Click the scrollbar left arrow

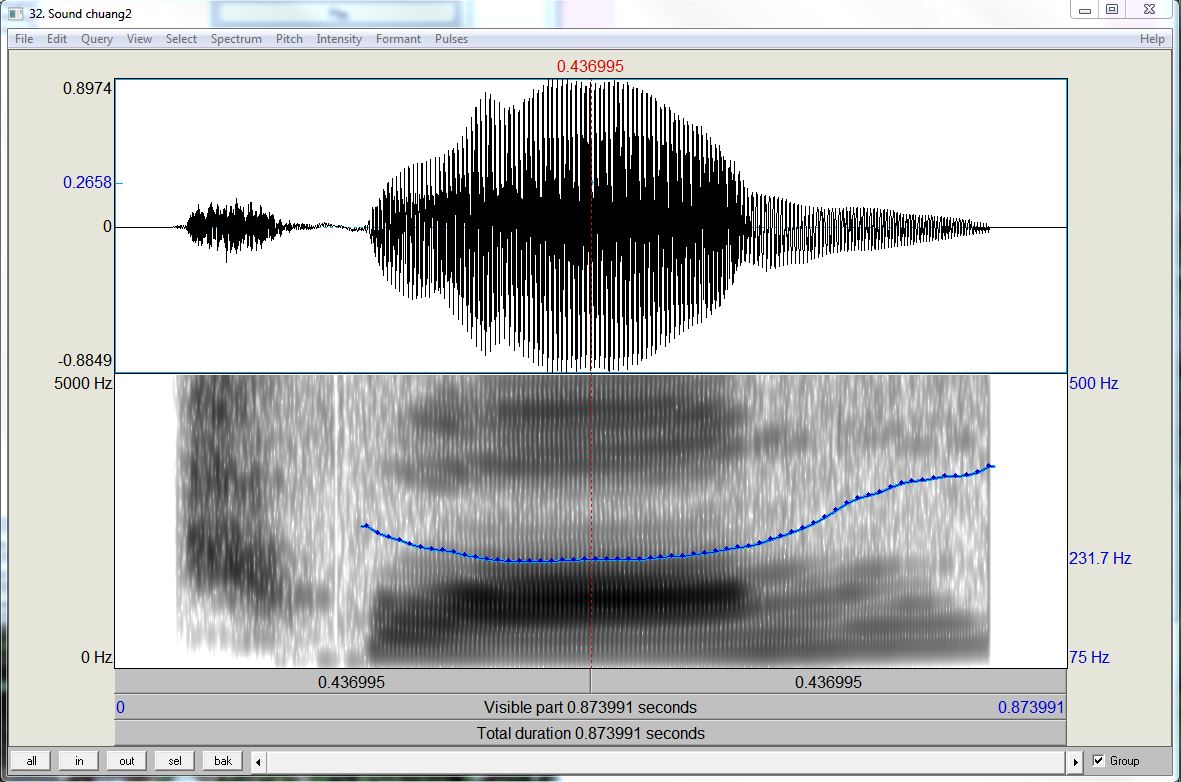(x=258, y=762)
